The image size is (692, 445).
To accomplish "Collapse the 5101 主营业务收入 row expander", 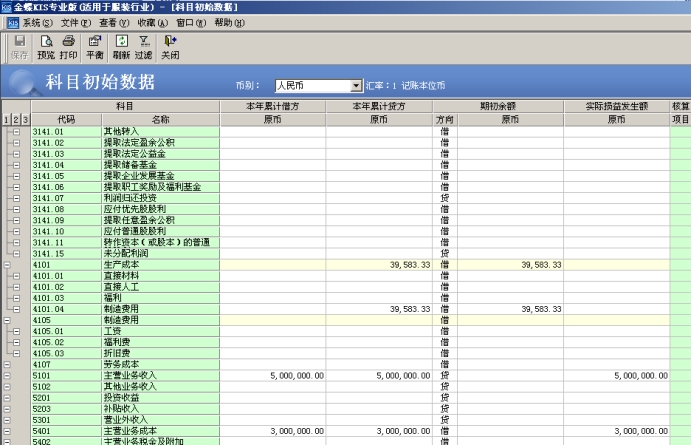I will click(7, 376).
